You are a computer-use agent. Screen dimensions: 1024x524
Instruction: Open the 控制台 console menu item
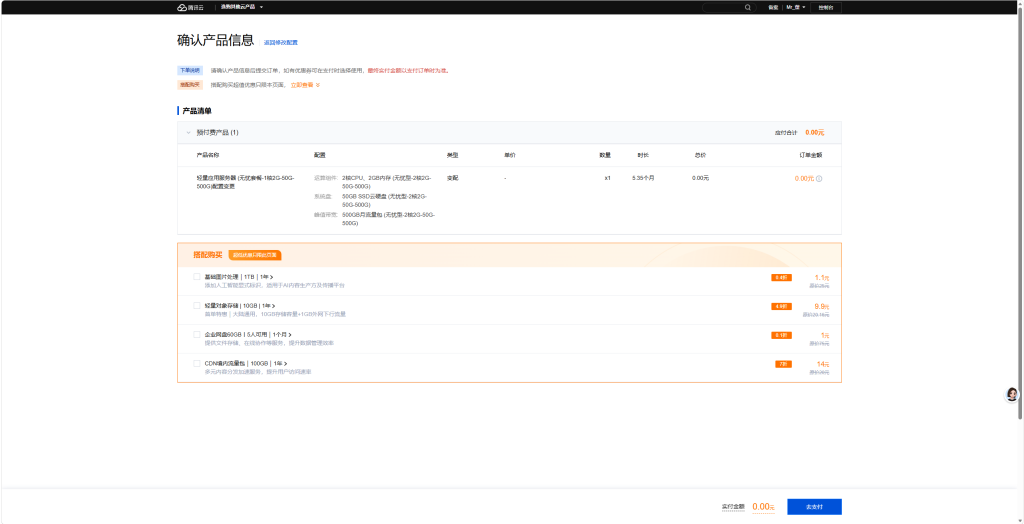click(x=825, y=7)
